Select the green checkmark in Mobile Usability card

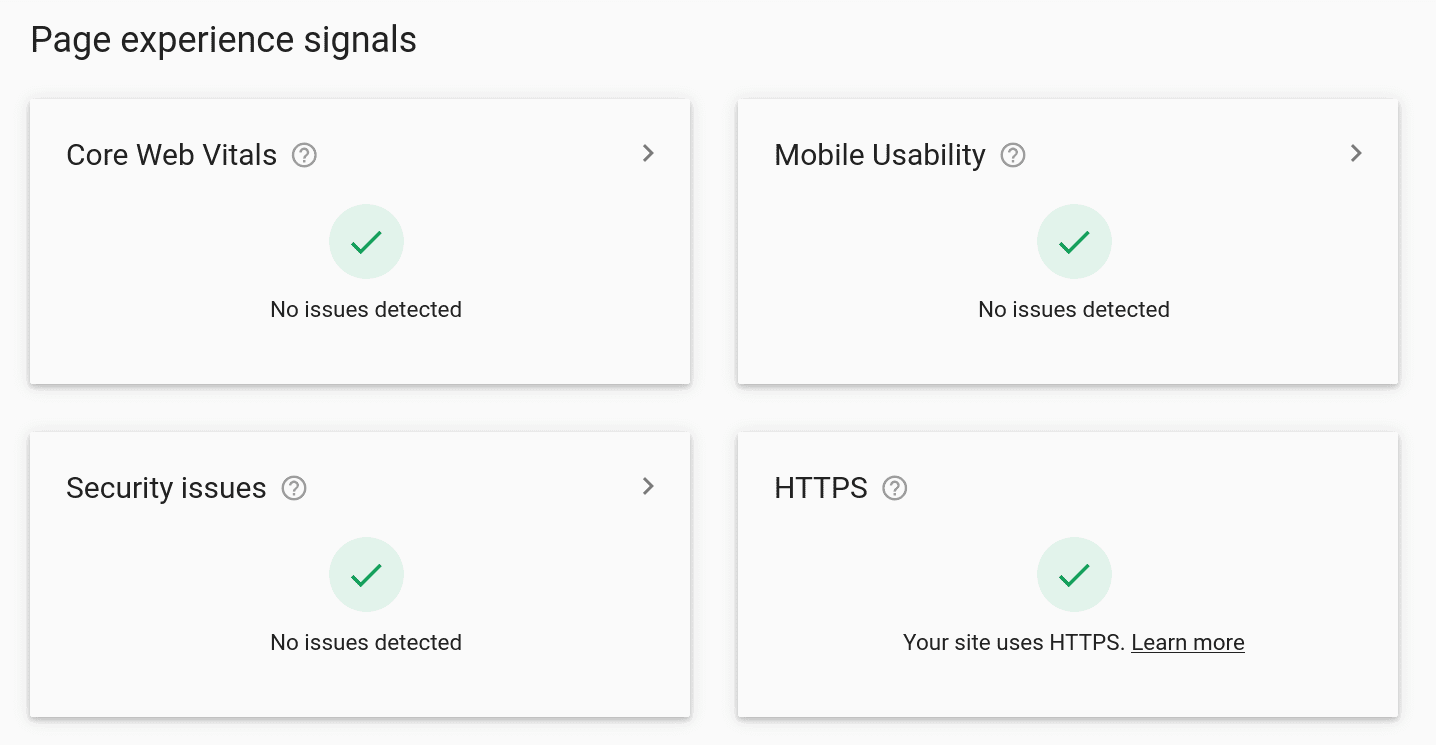(x=1074, y=241)
